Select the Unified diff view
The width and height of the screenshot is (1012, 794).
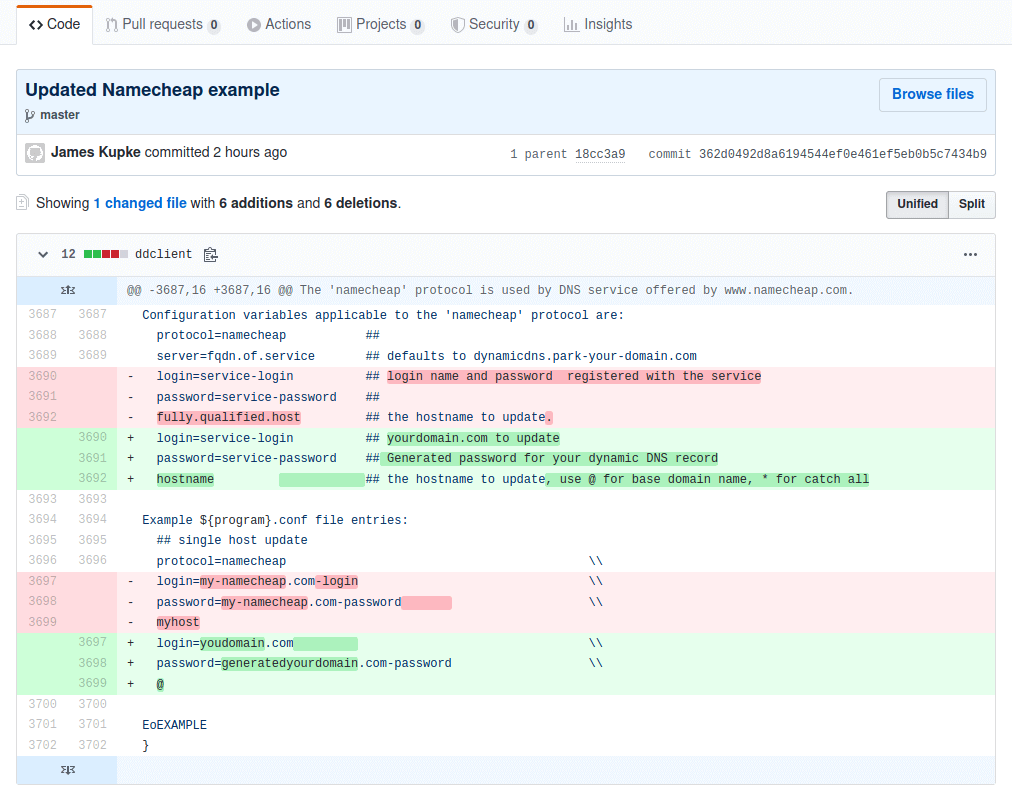point(917,204)
